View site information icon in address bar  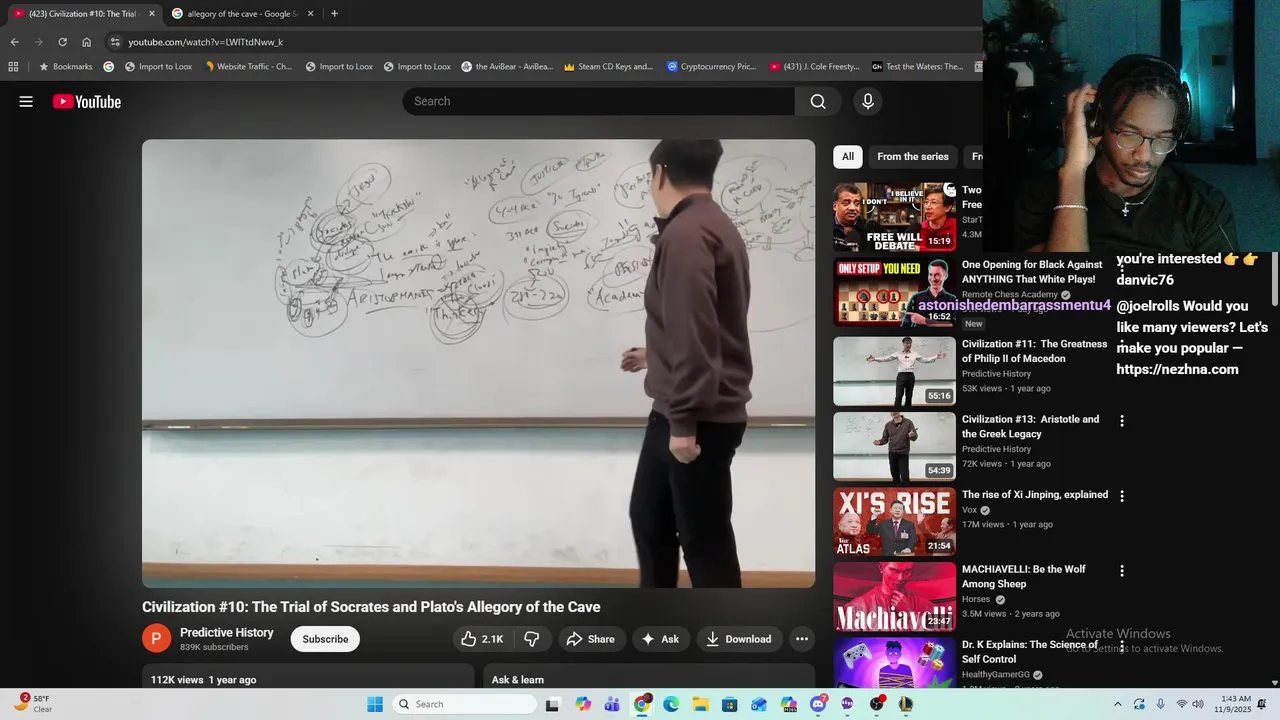coord(115,42)
